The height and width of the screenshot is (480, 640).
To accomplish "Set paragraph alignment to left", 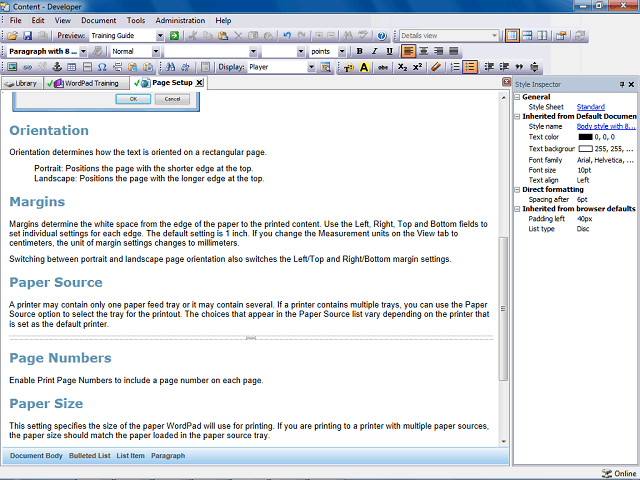I will point(409,51).
